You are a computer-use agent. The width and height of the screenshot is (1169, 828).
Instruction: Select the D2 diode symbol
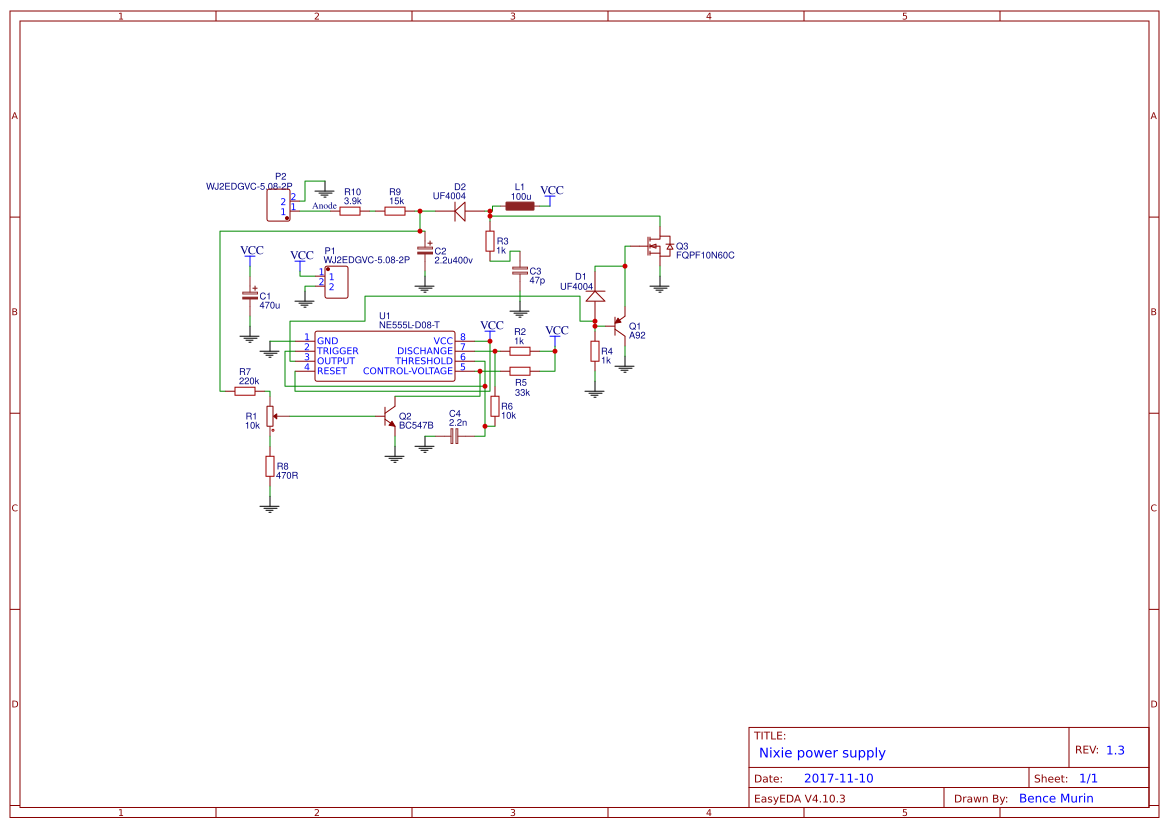point(460,211)
